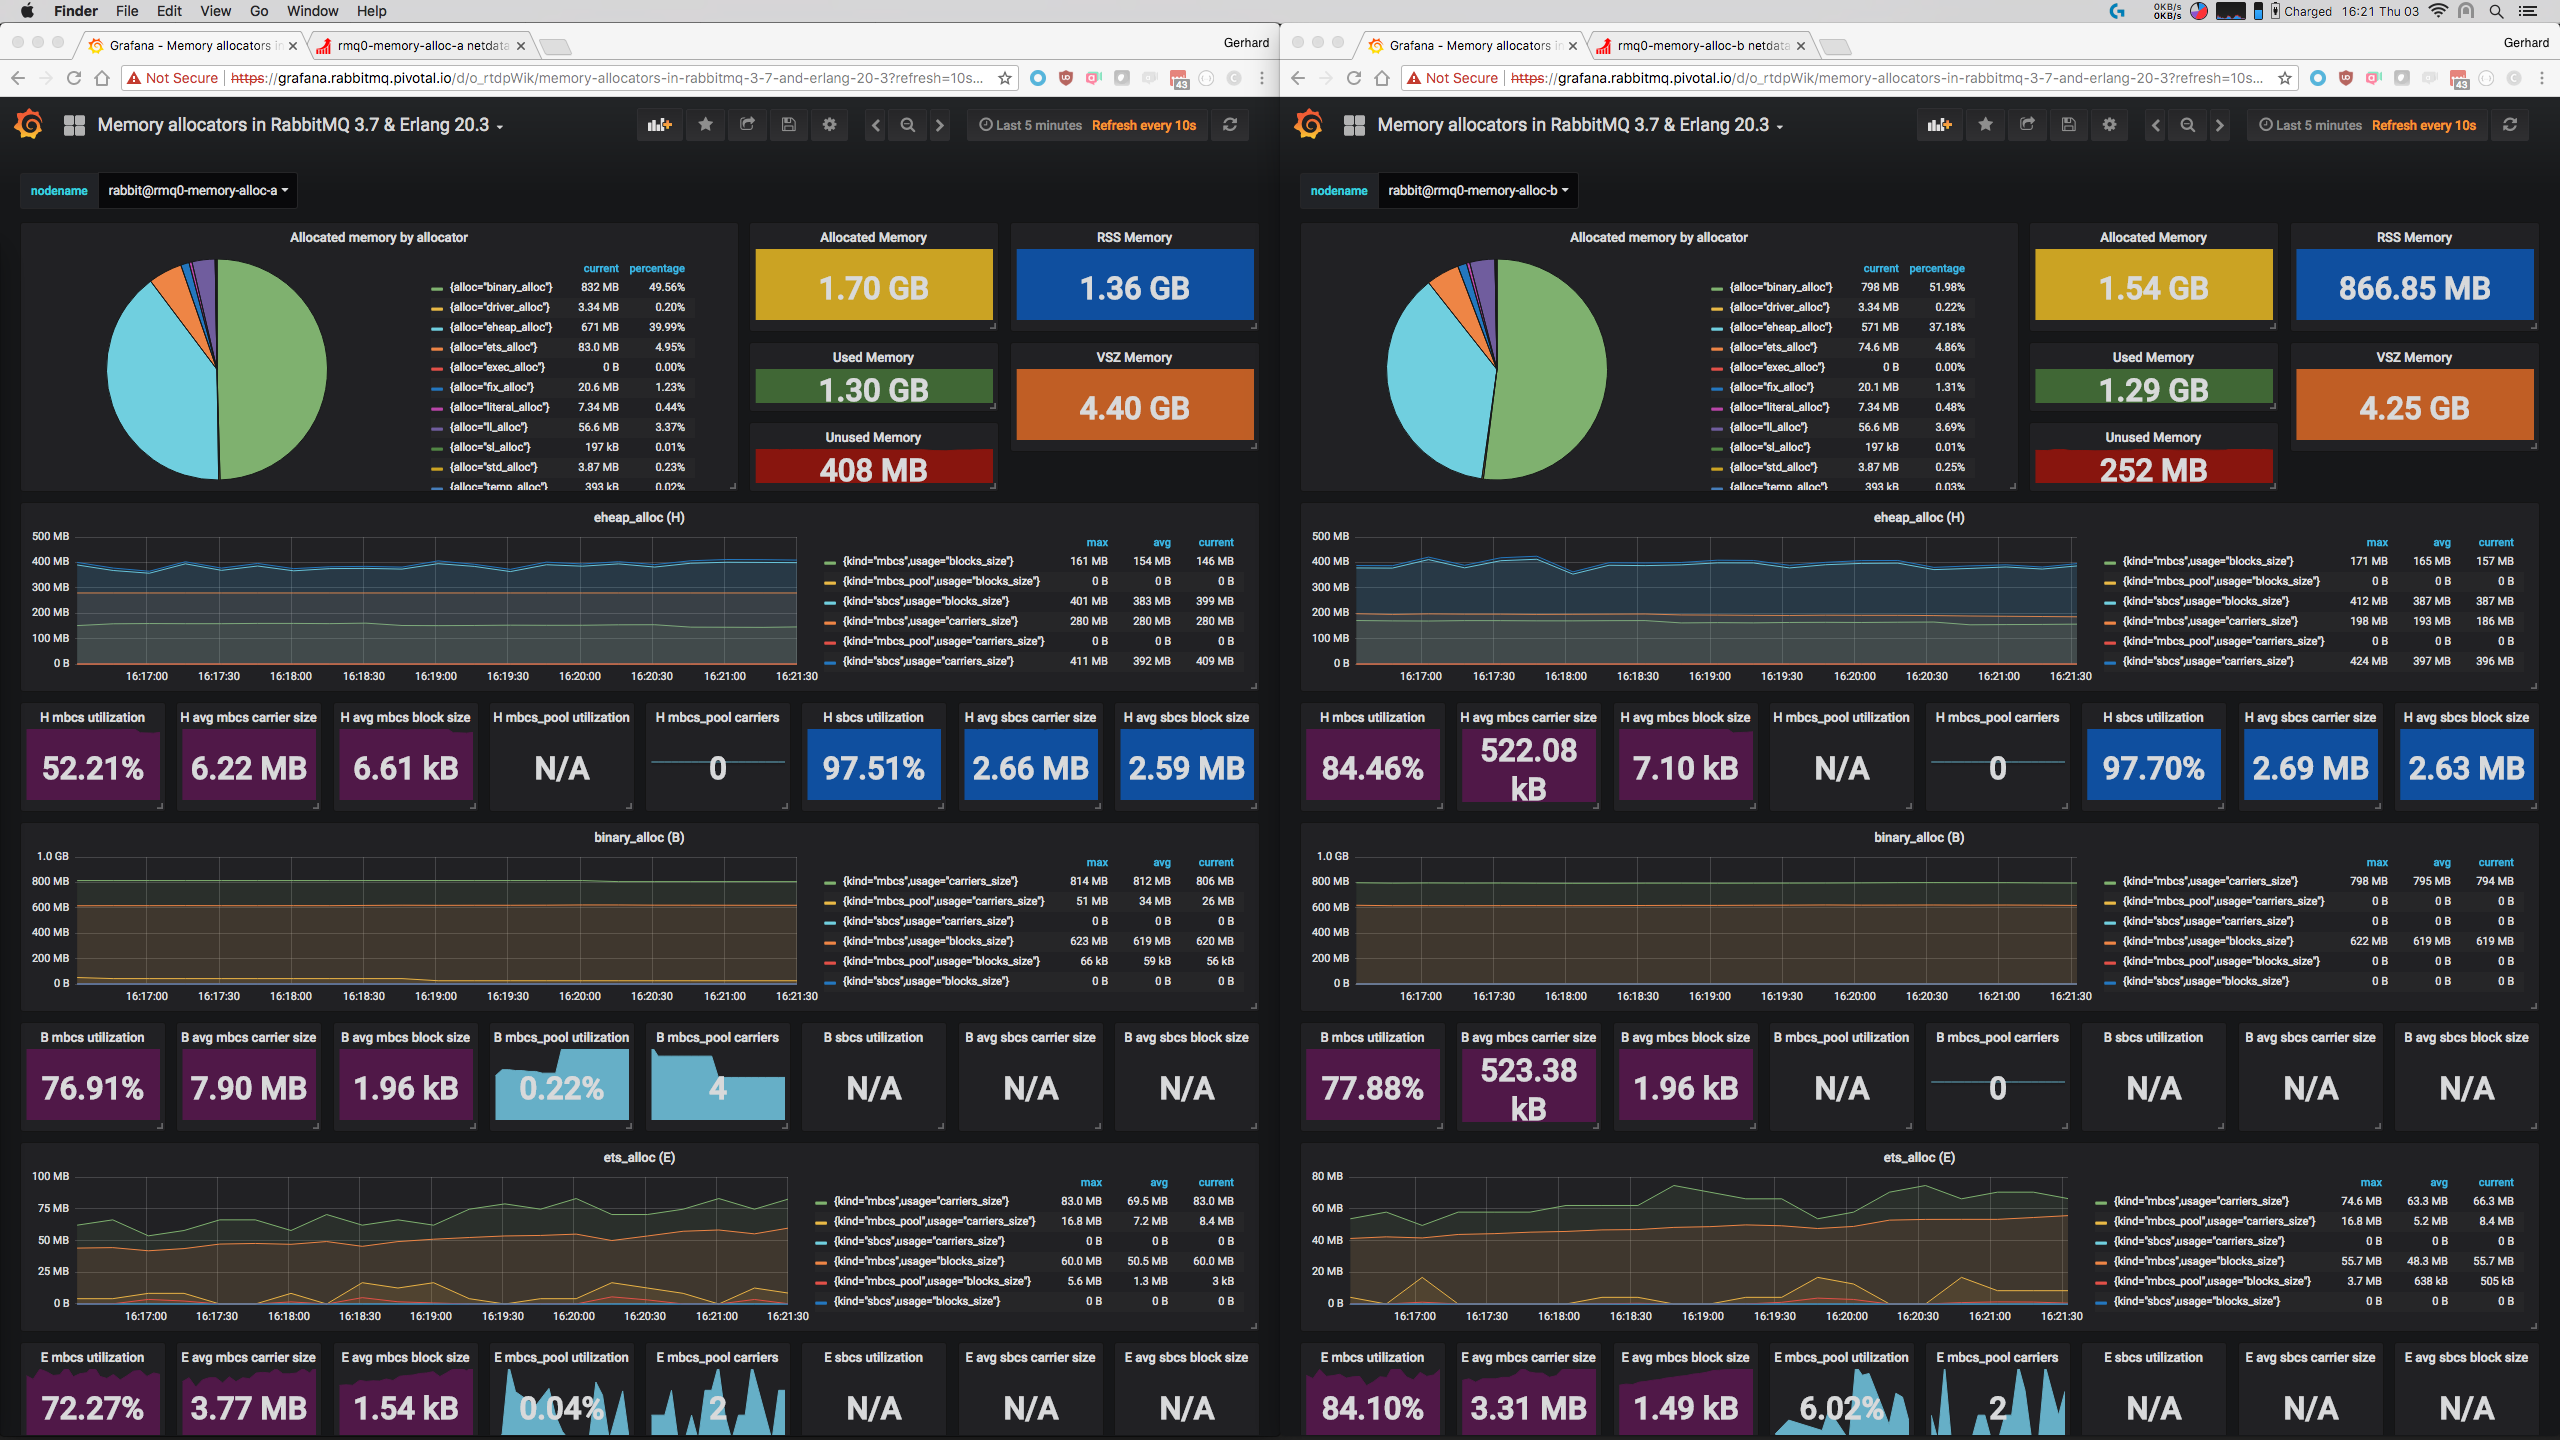Toggle ll_alloc series in right pie legend
2560x1440 pixels.
[1768, 427]
